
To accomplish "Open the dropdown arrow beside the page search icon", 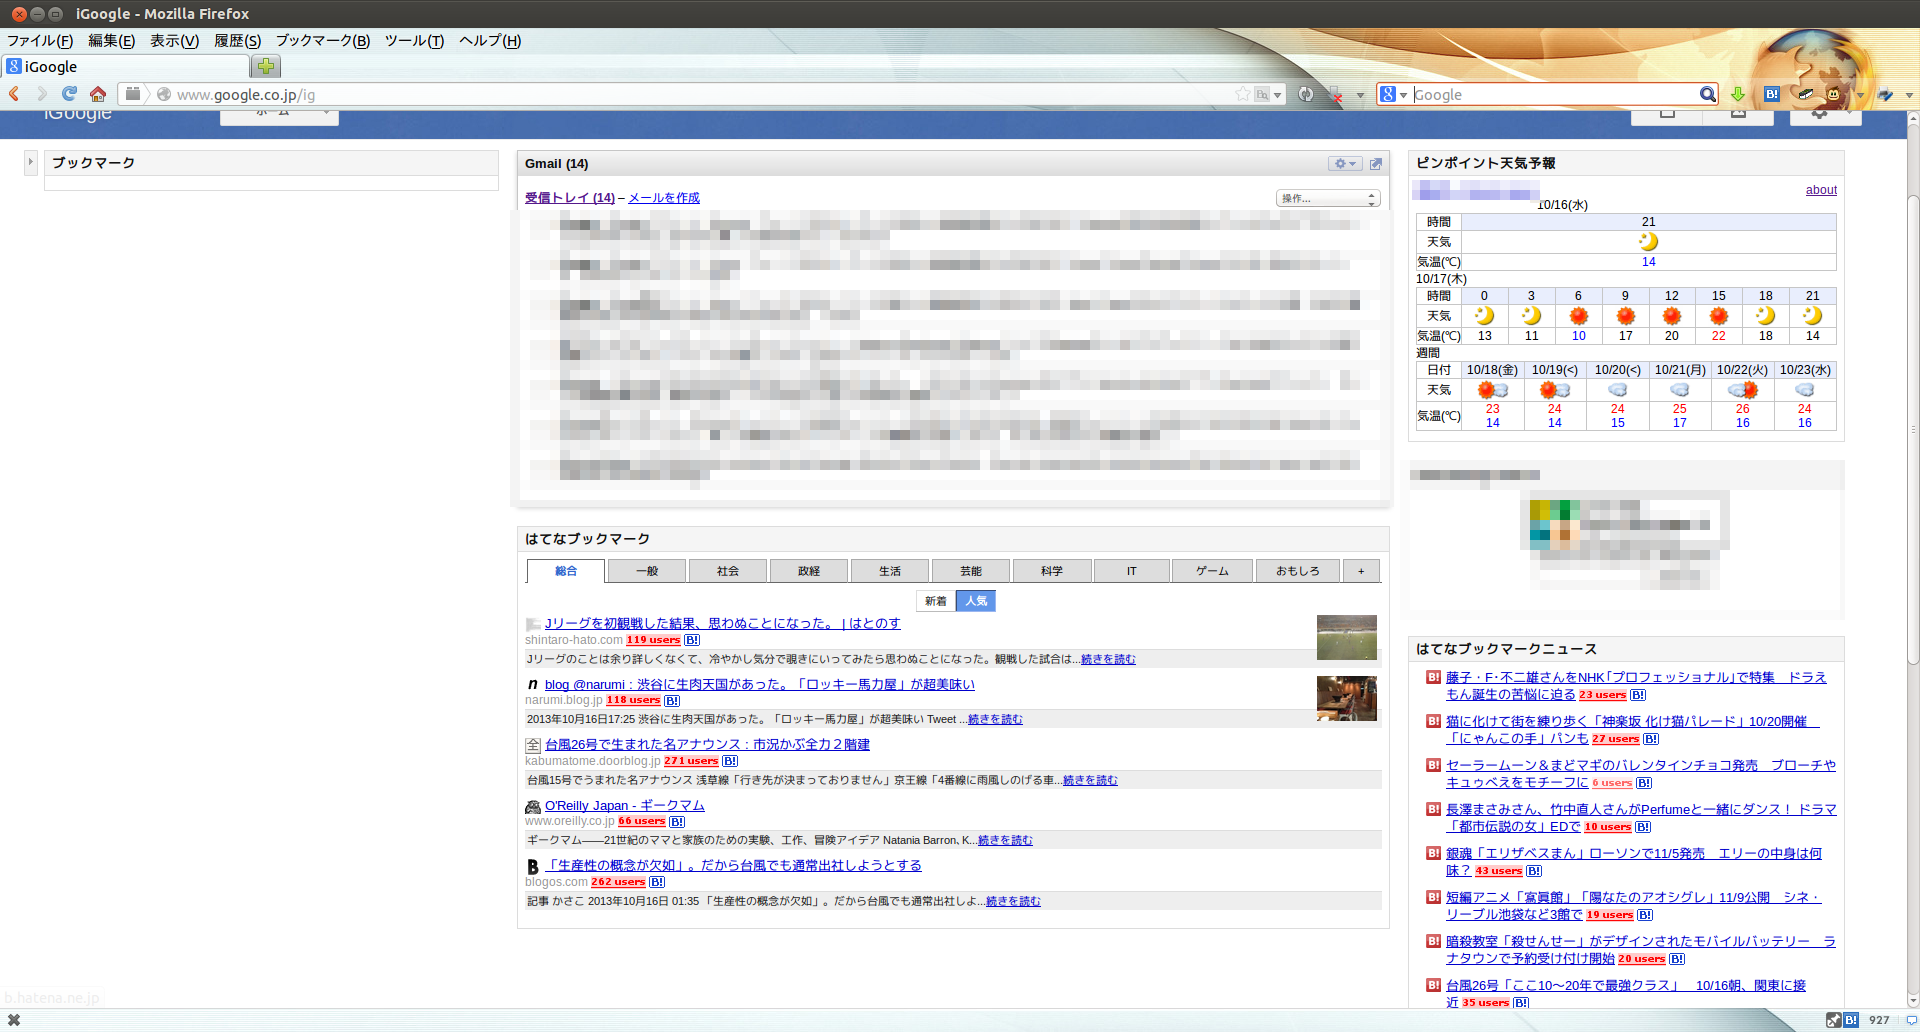I will pos(1277,95).
